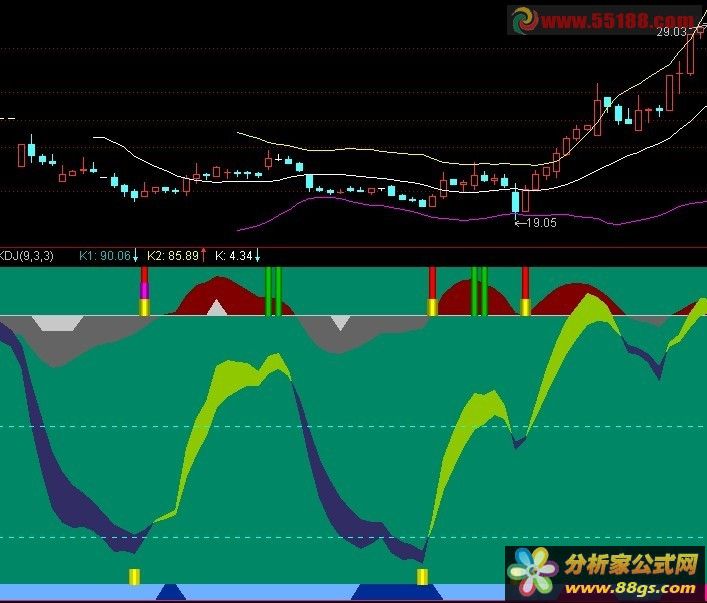The width and height of the screenshot is (707, 603).
Task: Click the white upward triangle inside the dark red hump
Action: pos(217,308)
